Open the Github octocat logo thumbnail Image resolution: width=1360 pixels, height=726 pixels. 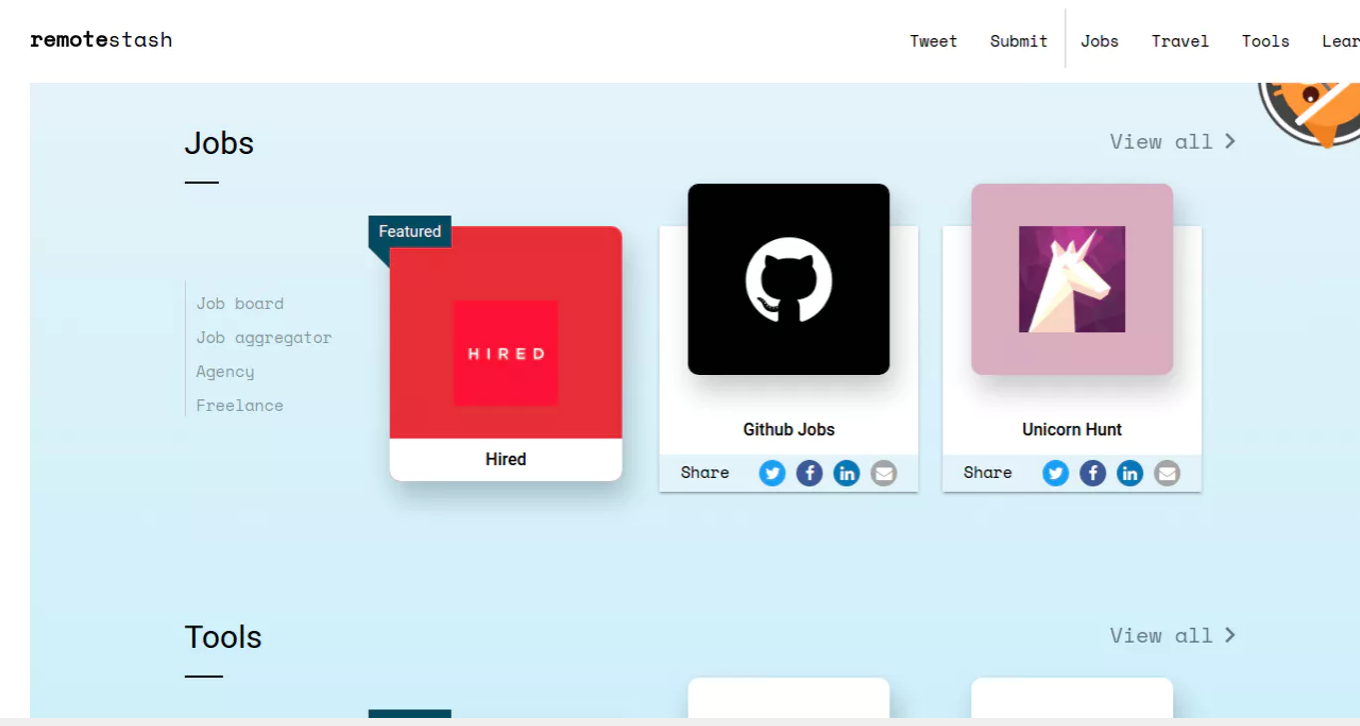pyautogui.click(x=789, y=279)
